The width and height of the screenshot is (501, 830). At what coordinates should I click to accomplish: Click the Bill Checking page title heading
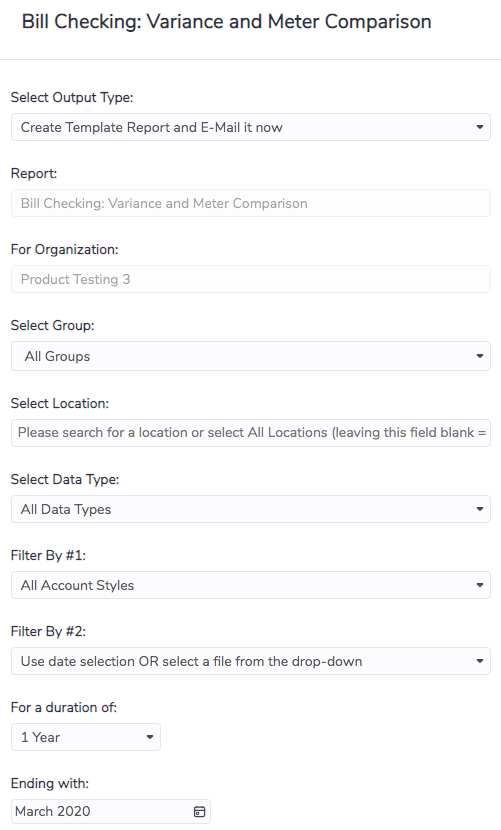pyautogui.click(x=227, y=22)
